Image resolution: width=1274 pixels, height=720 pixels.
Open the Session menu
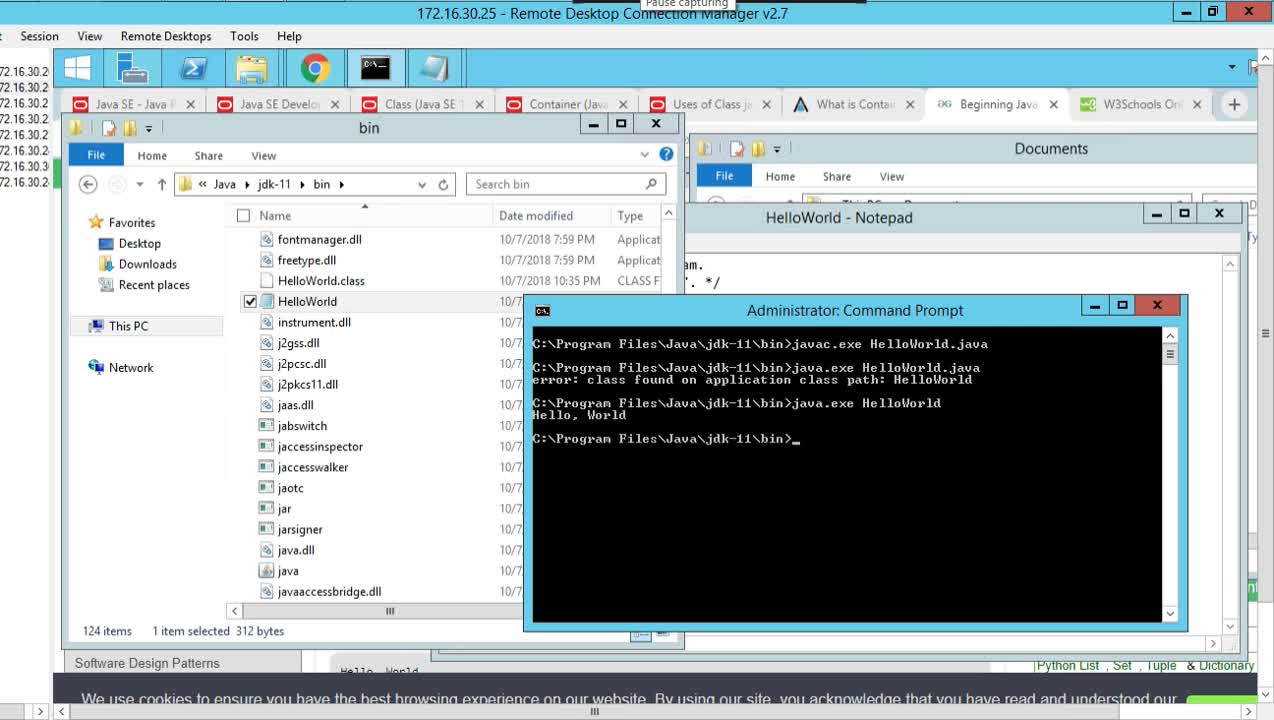click(x=40, y=36)
